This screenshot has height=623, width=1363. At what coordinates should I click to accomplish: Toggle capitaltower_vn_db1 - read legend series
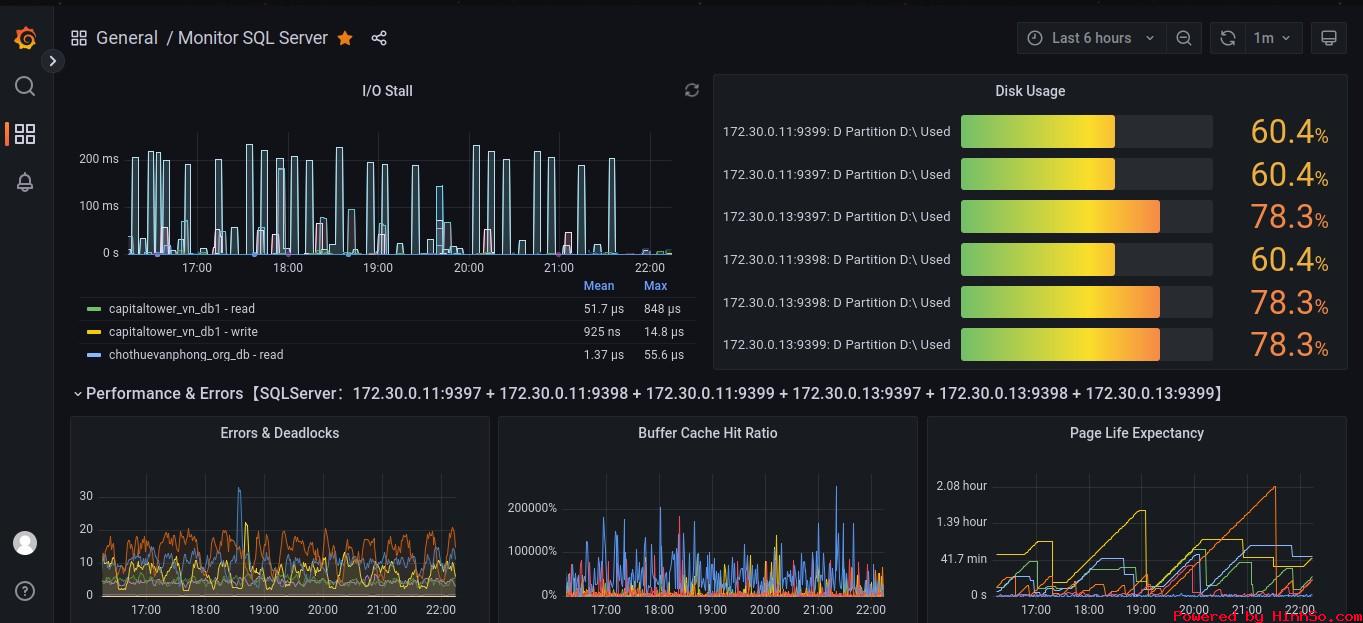click(x=181, y=309)
